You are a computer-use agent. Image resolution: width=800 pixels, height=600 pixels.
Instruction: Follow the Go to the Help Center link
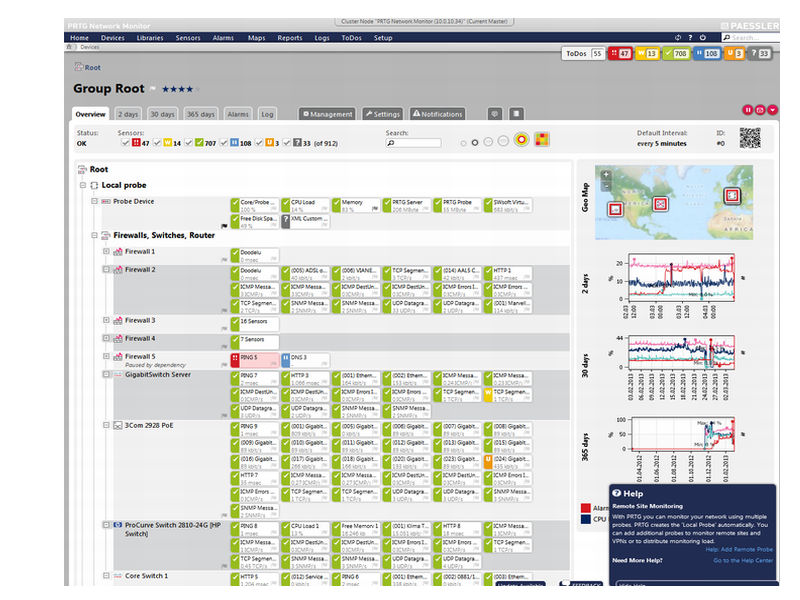[x=743, y=560]
